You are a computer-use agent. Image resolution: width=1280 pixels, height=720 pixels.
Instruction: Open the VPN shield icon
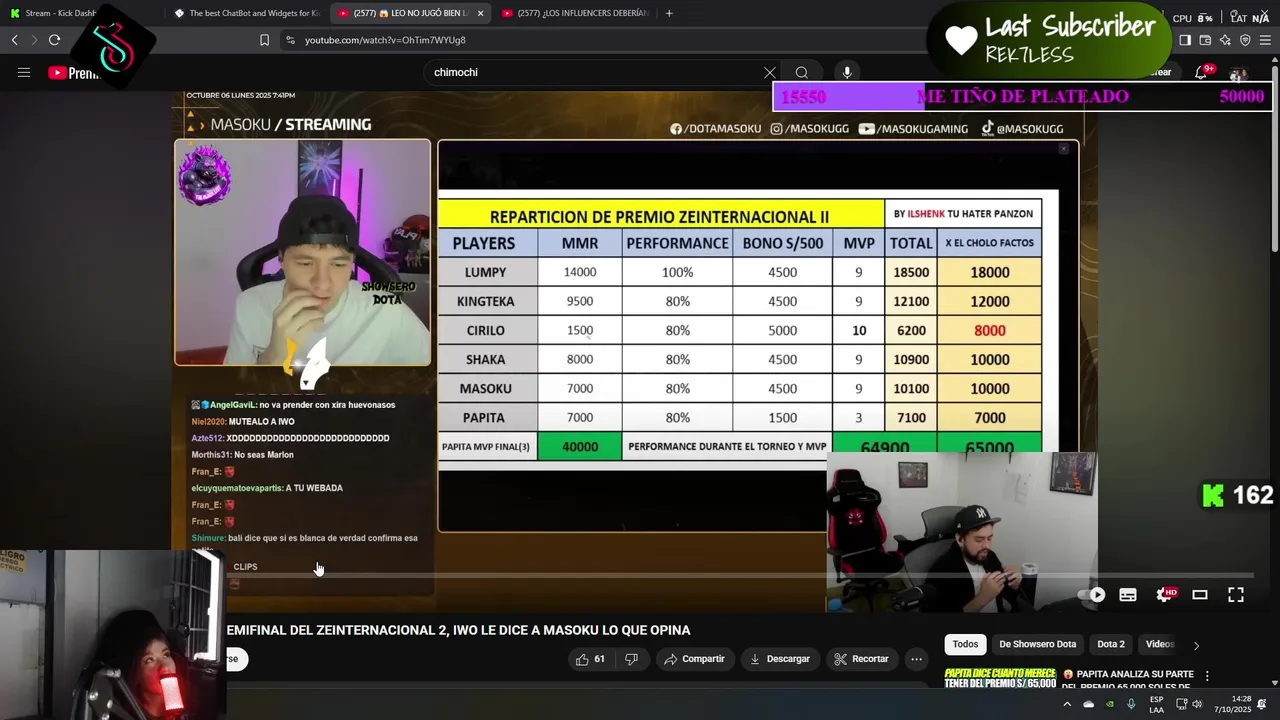coord(1245,40)
